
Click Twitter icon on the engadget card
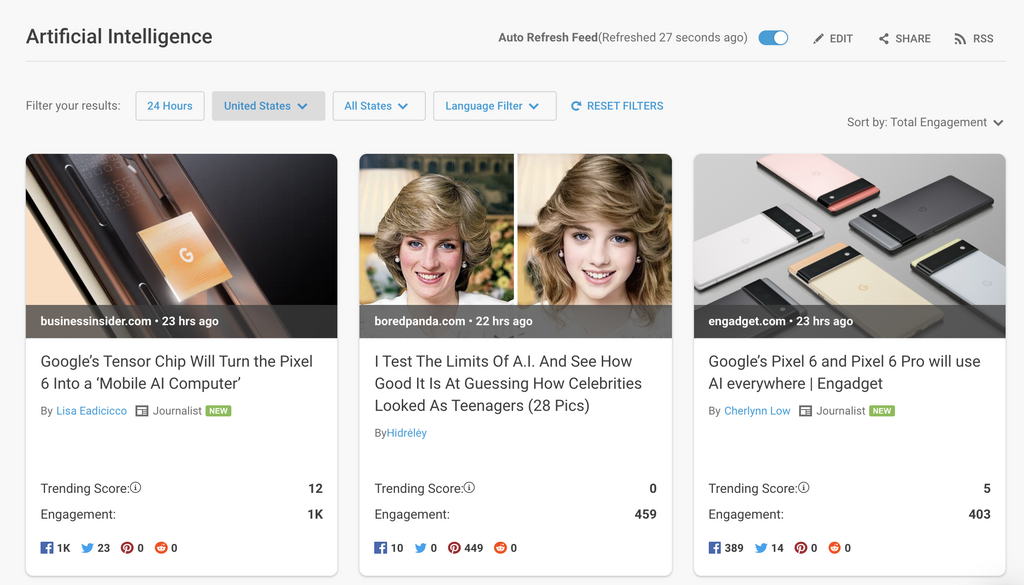pyautogui.click(x=761, y=548)
